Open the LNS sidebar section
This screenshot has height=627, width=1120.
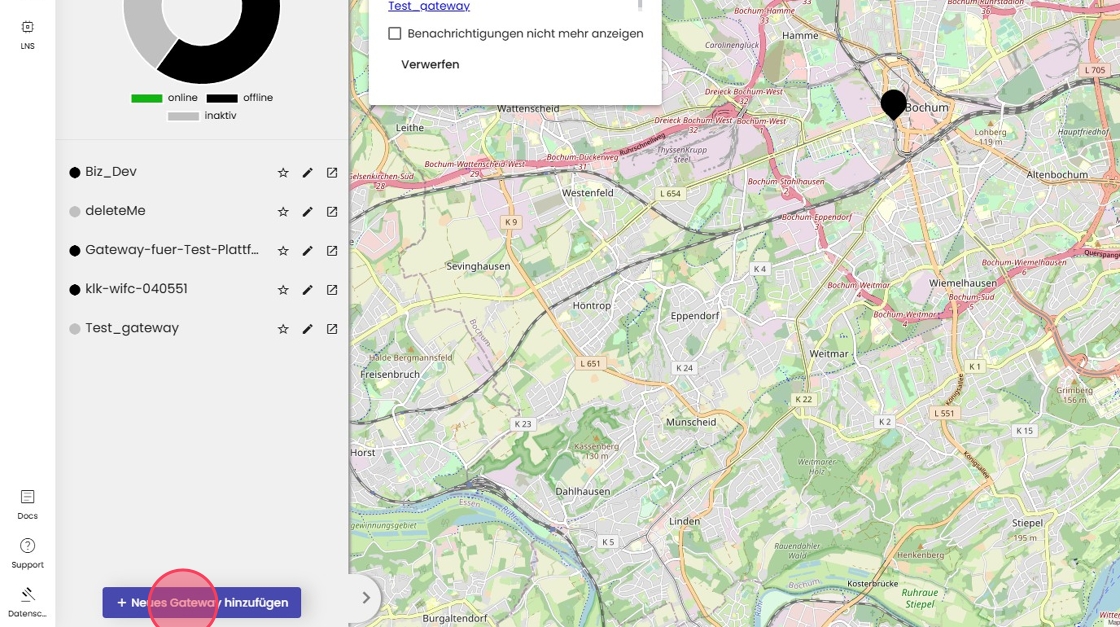27,34
